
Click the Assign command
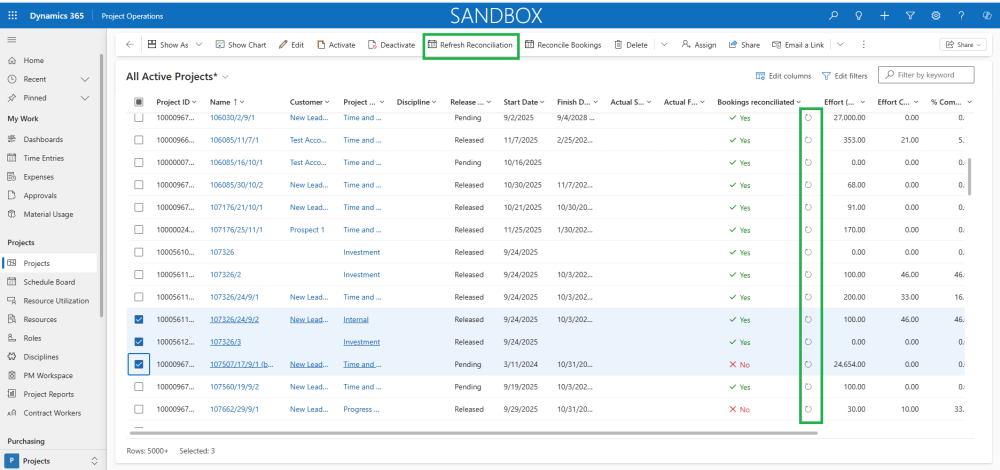698,45
